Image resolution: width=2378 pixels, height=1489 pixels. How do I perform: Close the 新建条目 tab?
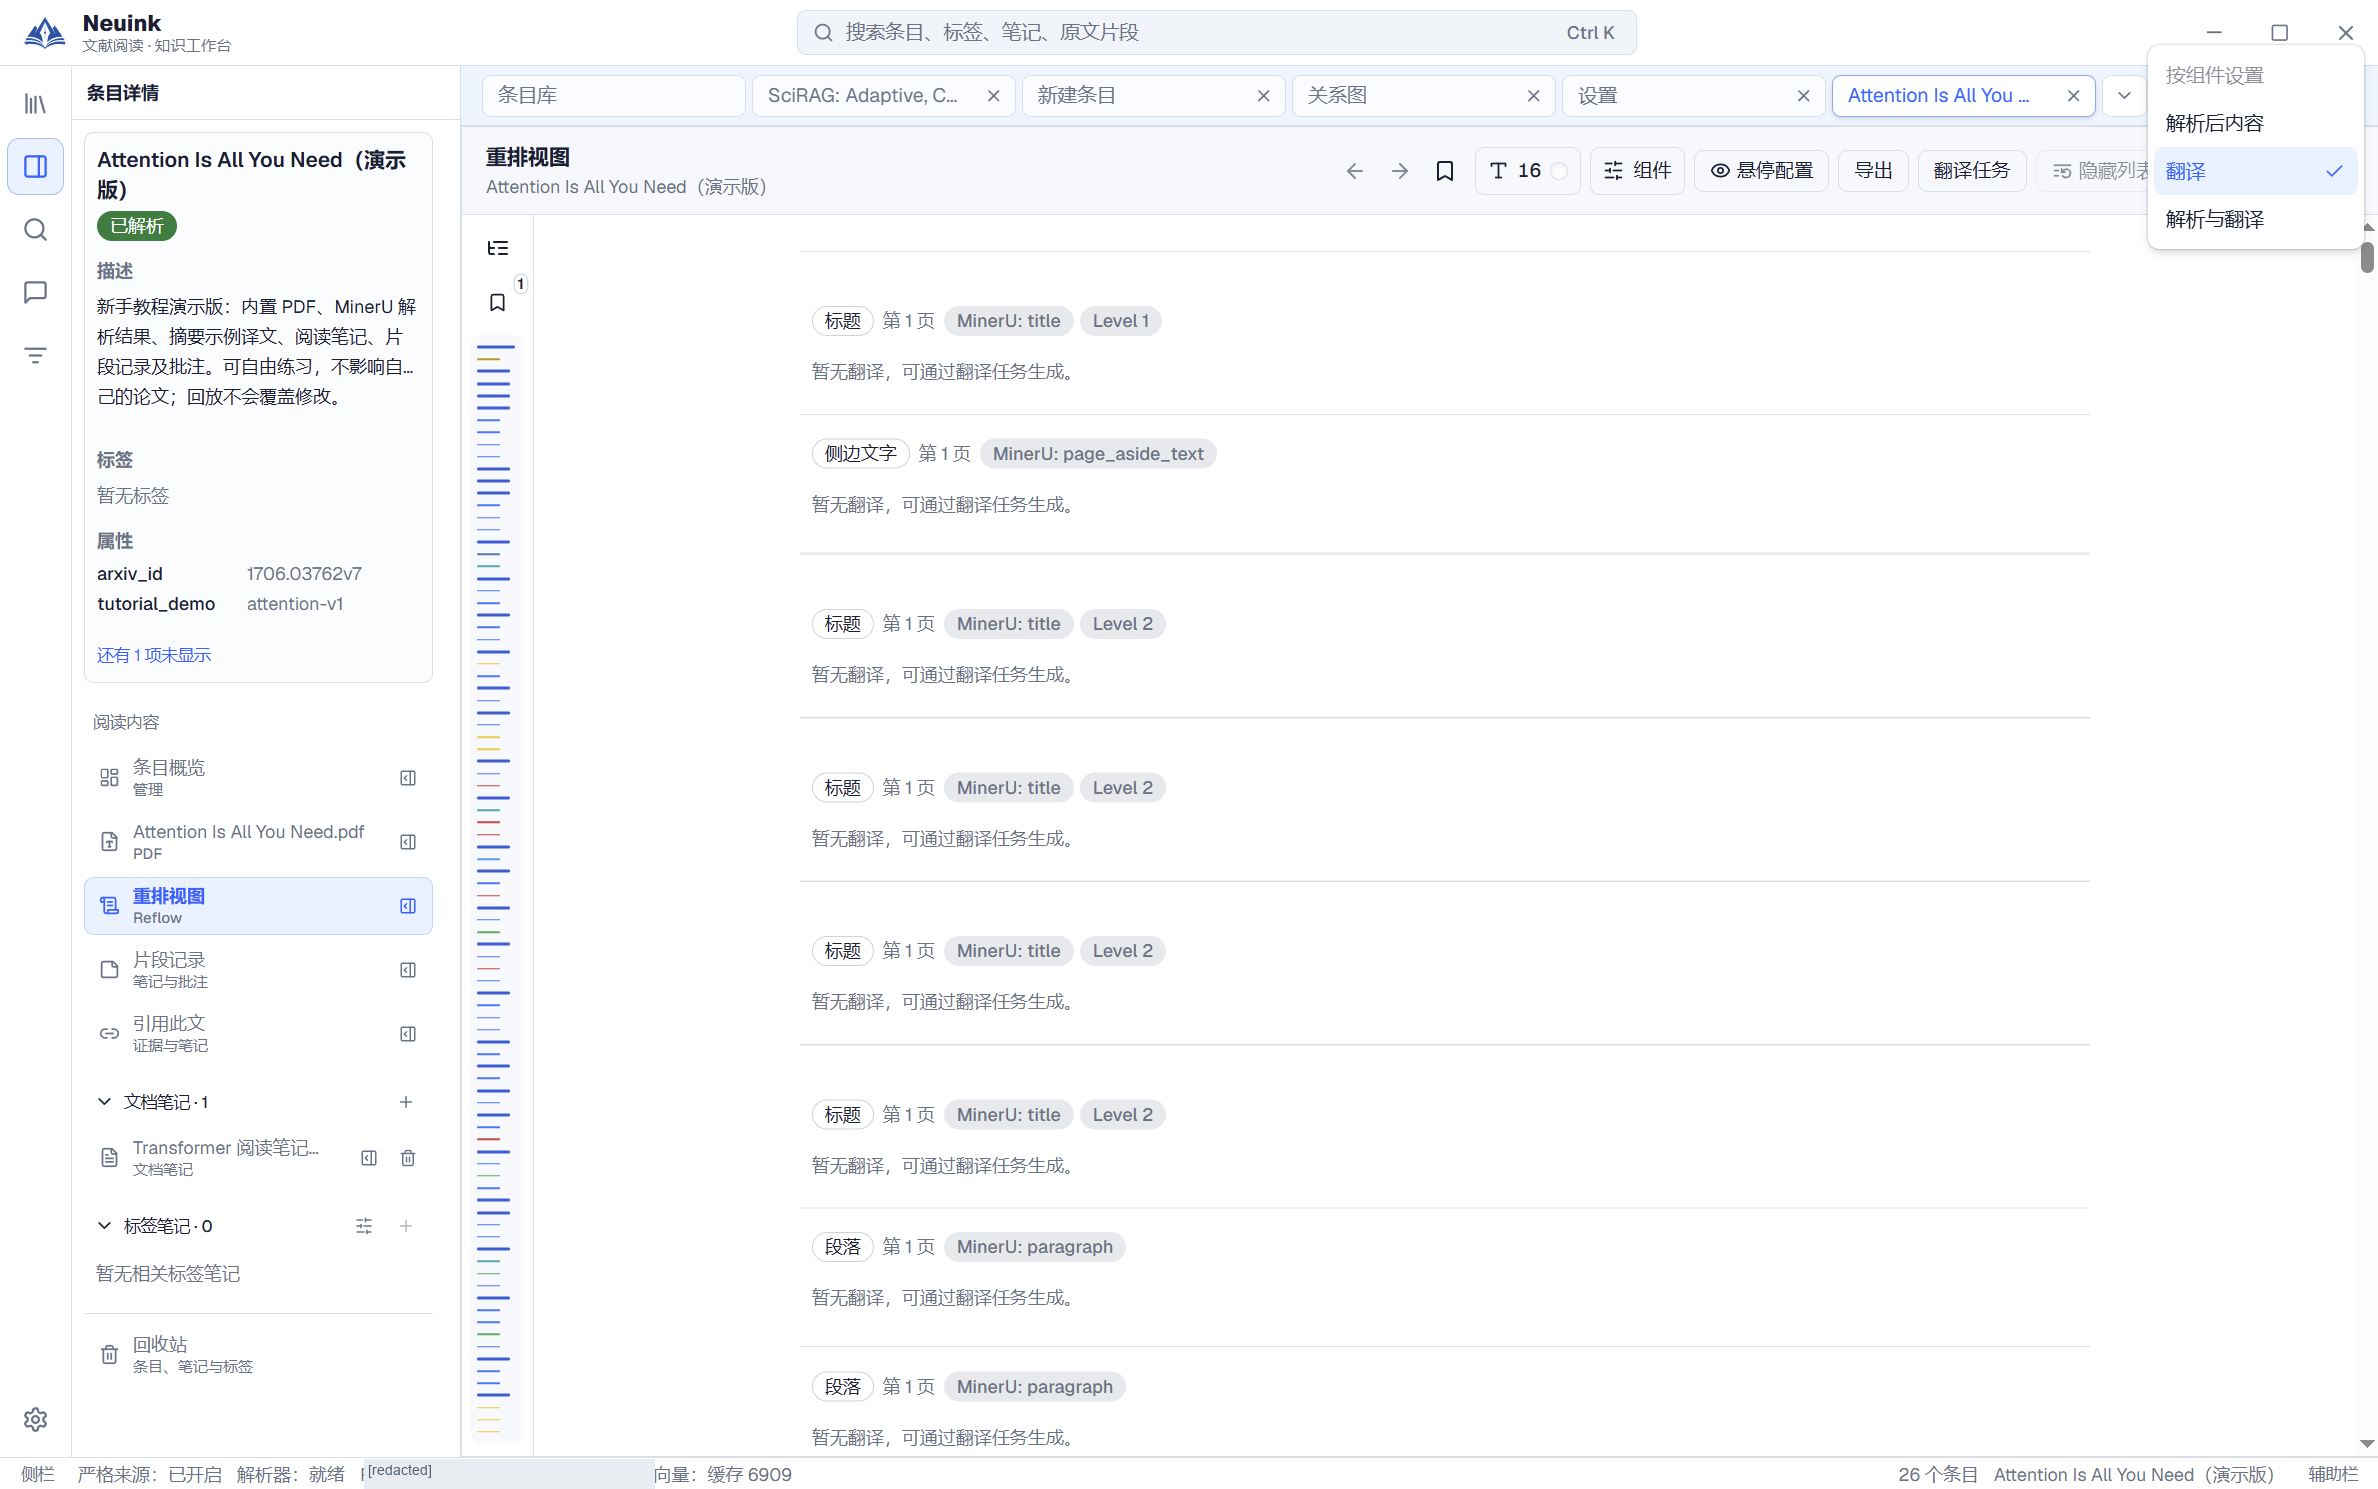click(x=1264, y=96)
